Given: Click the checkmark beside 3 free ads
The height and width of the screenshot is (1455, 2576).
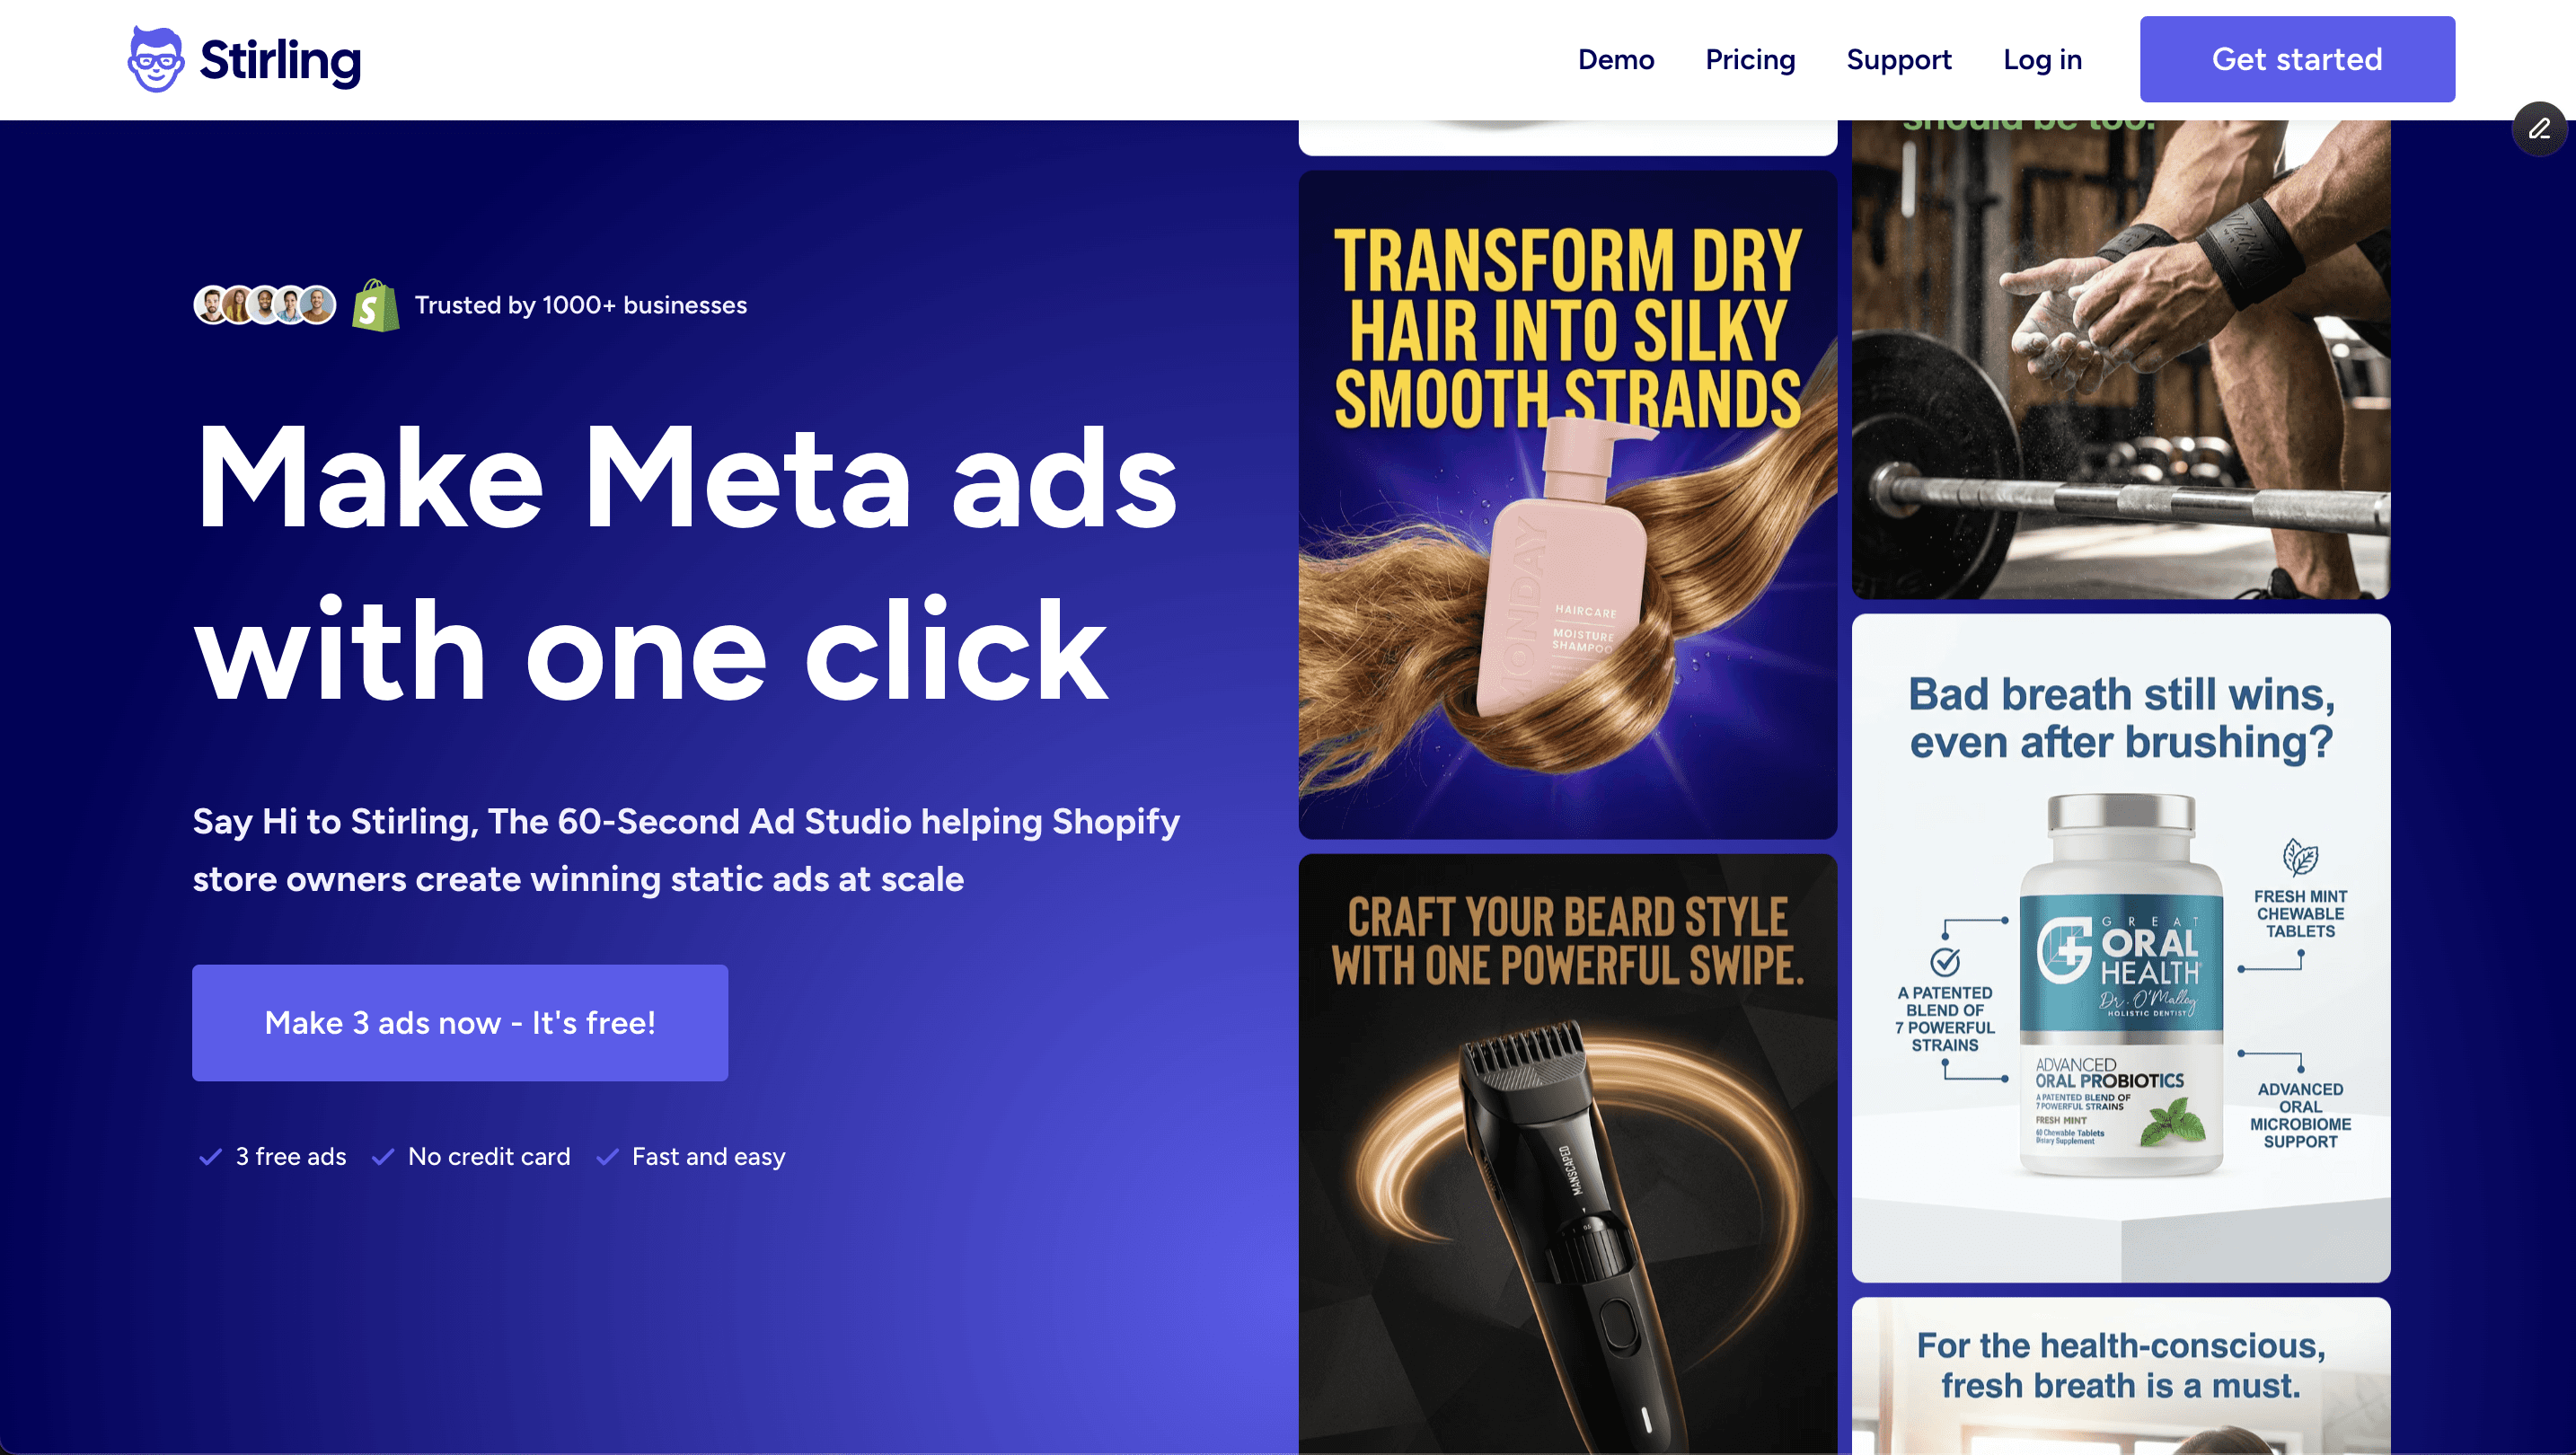Looking at the screenshot, I should pyautogui.click(x=210, y=1157).
